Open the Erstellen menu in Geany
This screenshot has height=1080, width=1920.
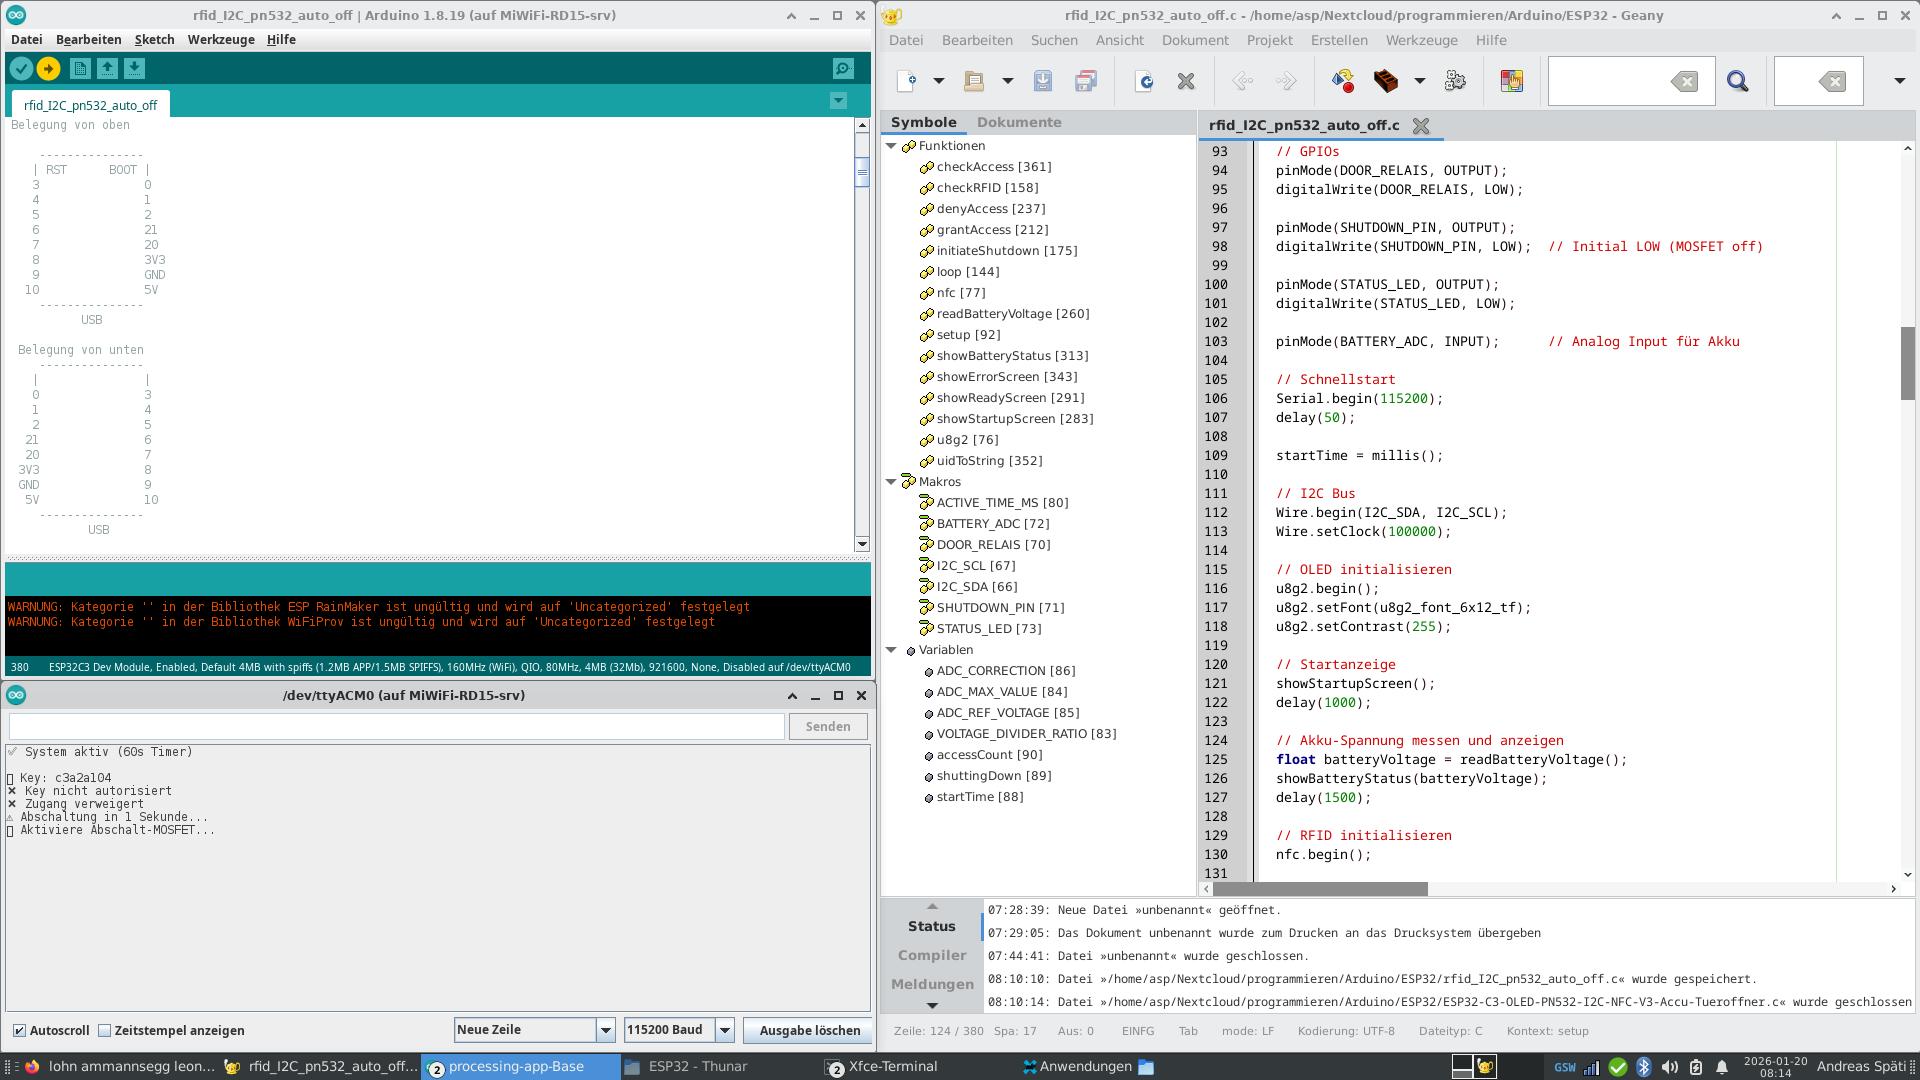coord(1338,40)
